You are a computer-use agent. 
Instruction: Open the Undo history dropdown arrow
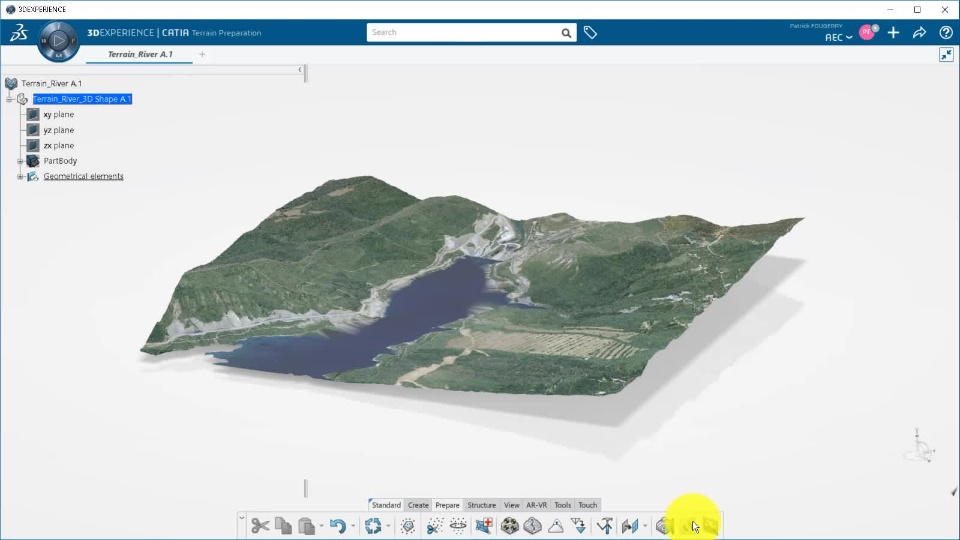pos(353,526)
